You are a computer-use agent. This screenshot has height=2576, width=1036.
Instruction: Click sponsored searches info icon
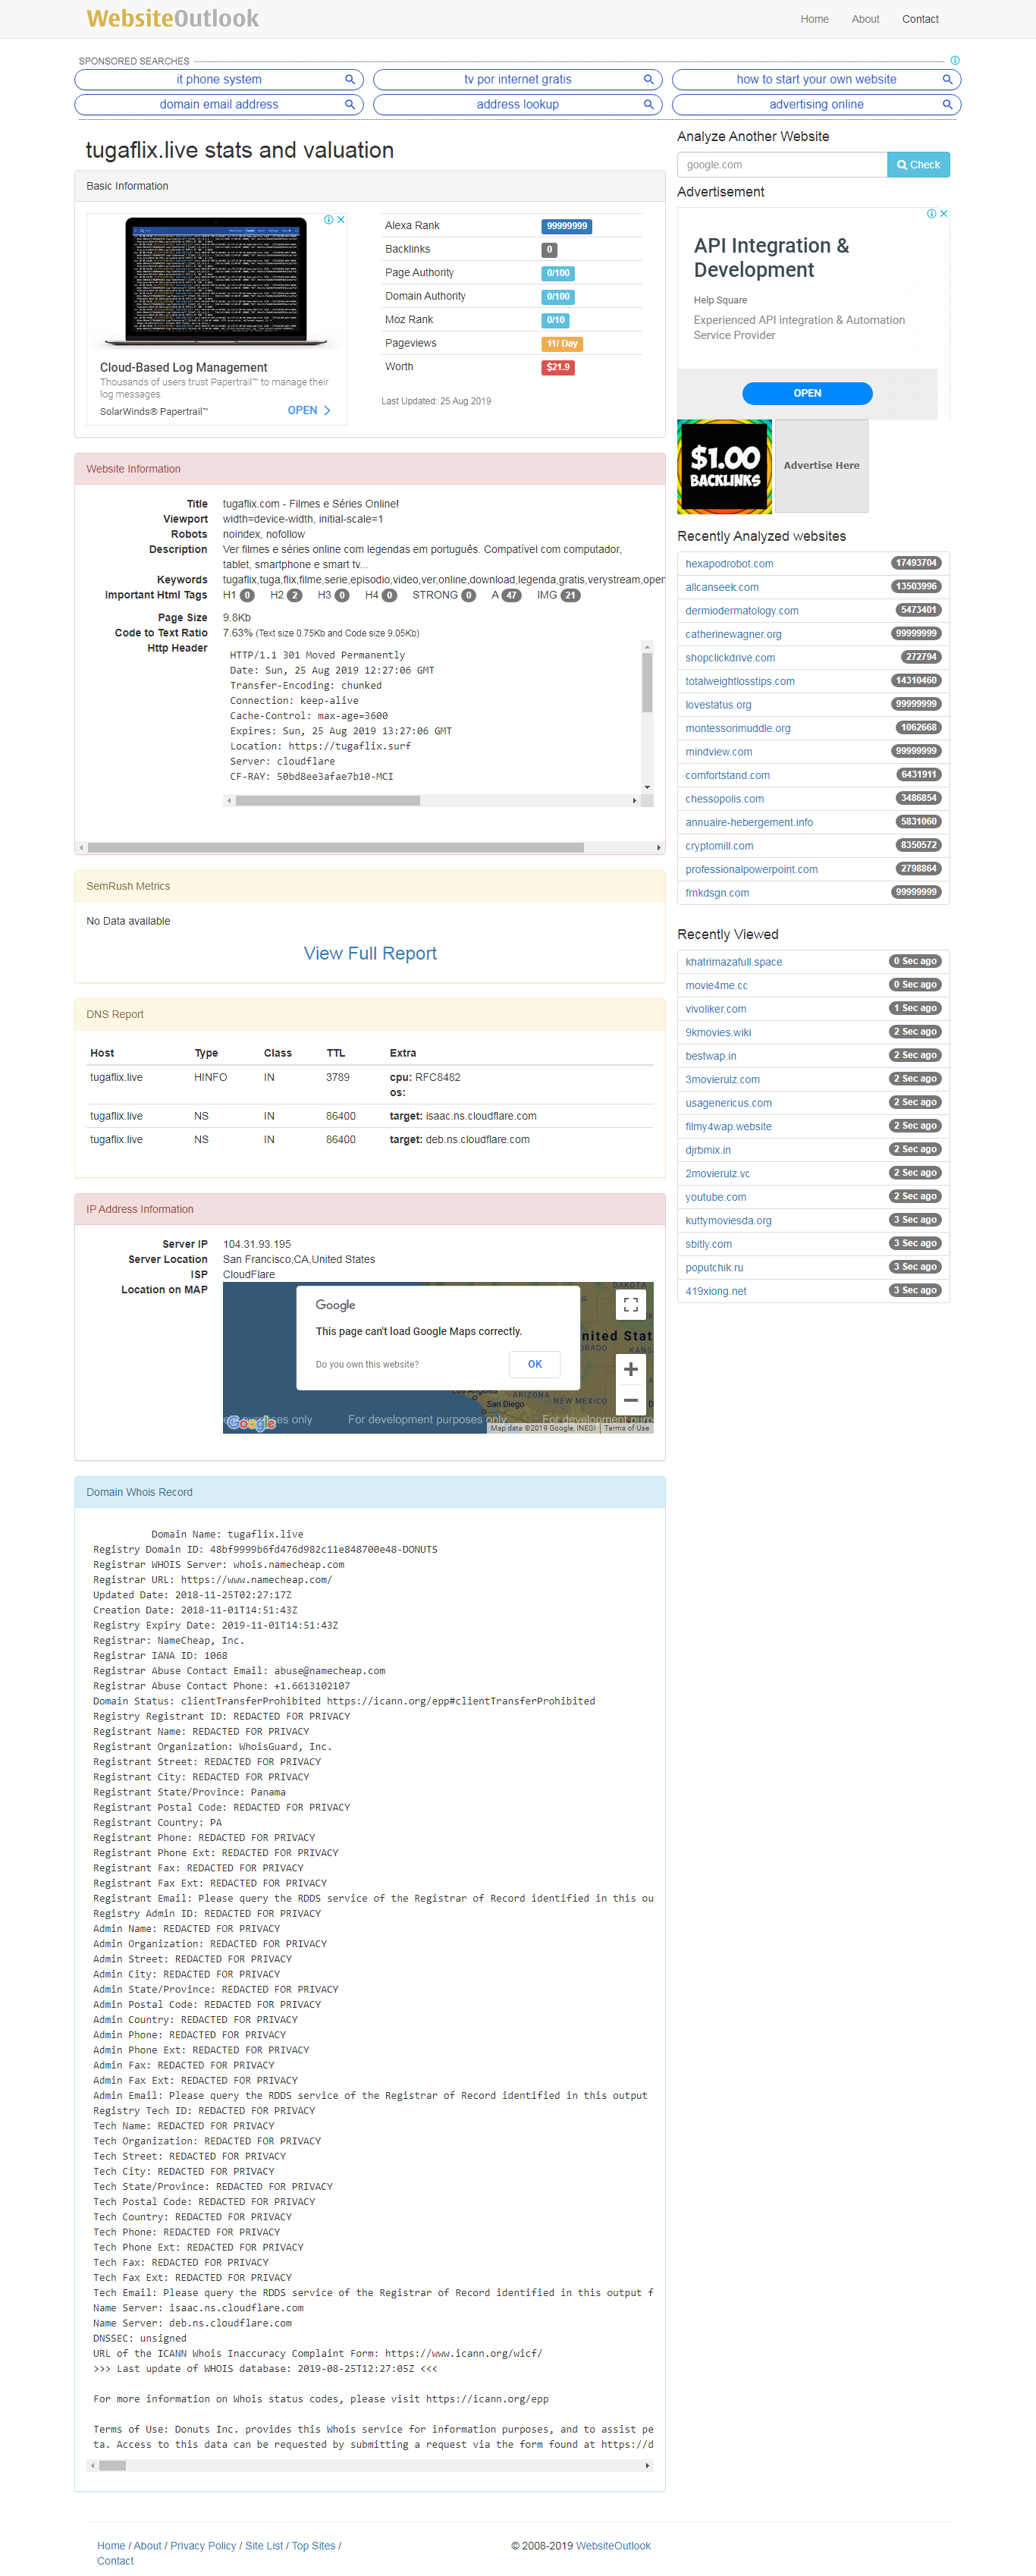point(955,61)
